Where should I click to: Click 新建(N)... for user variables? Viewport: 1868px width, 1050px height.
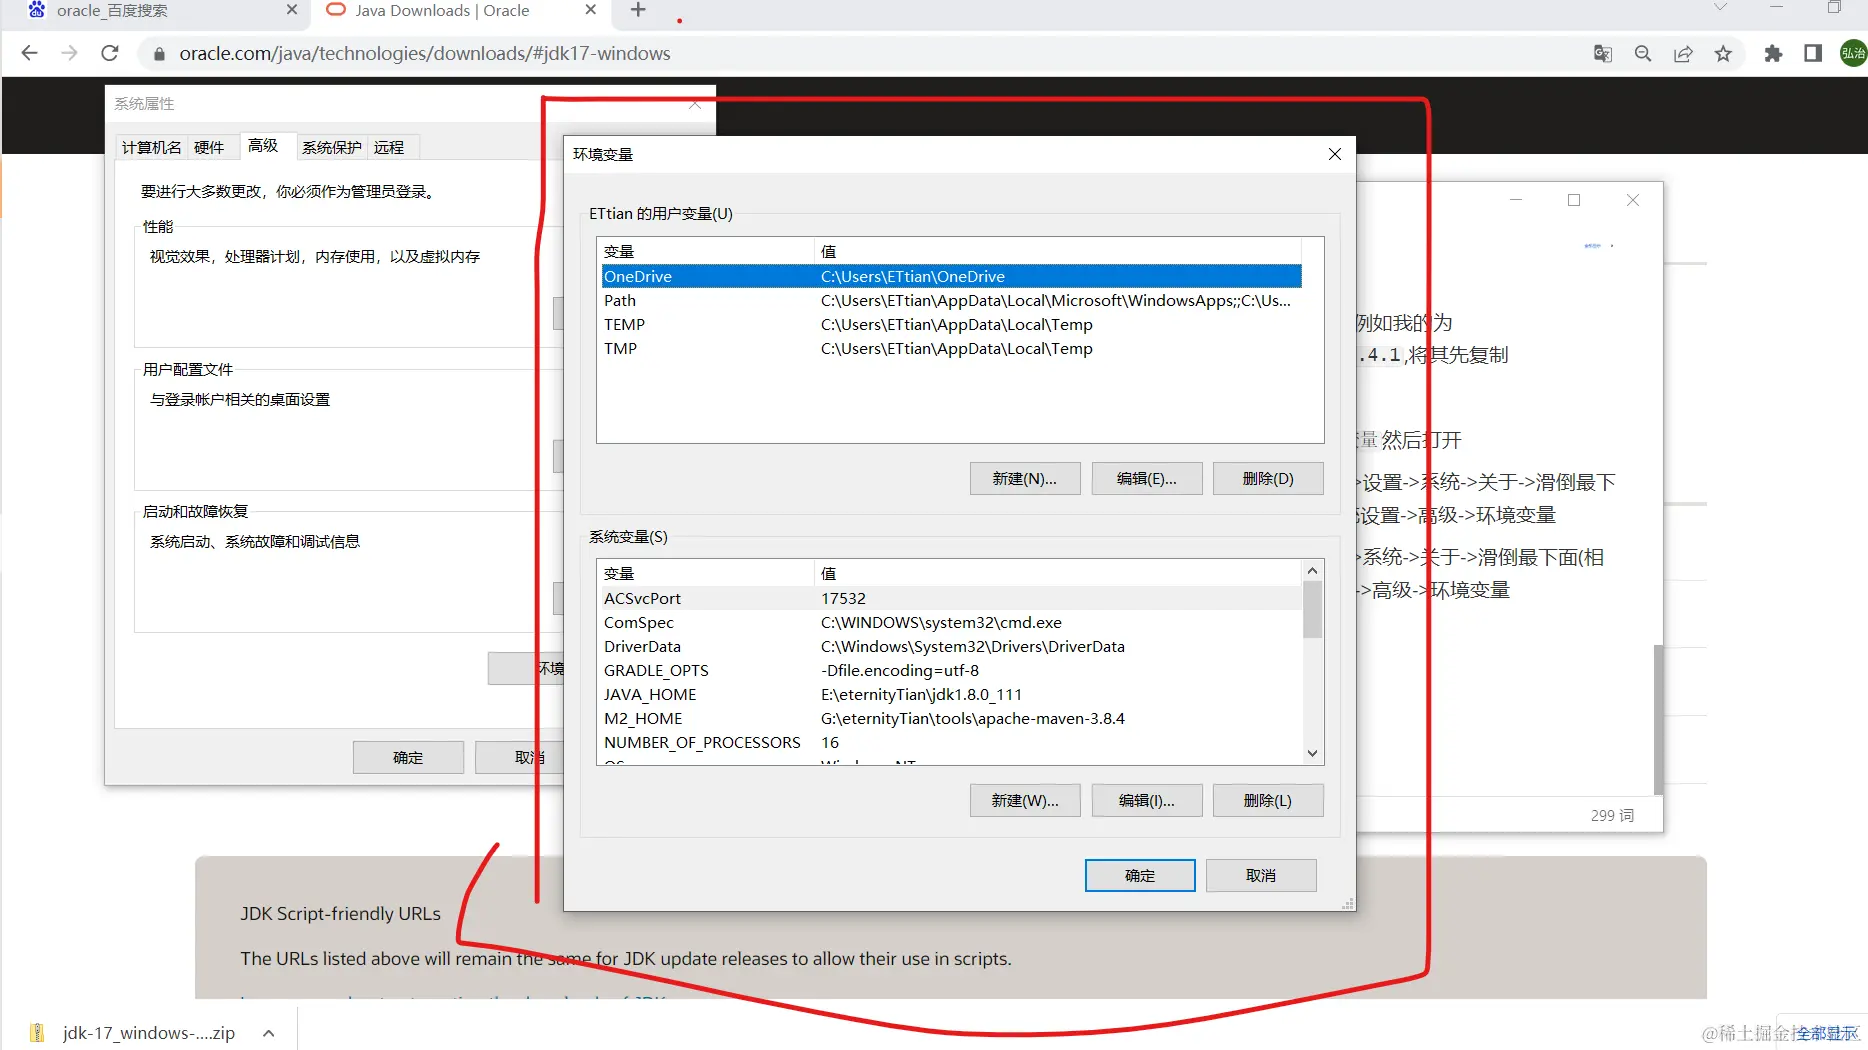click(1025, 479)
